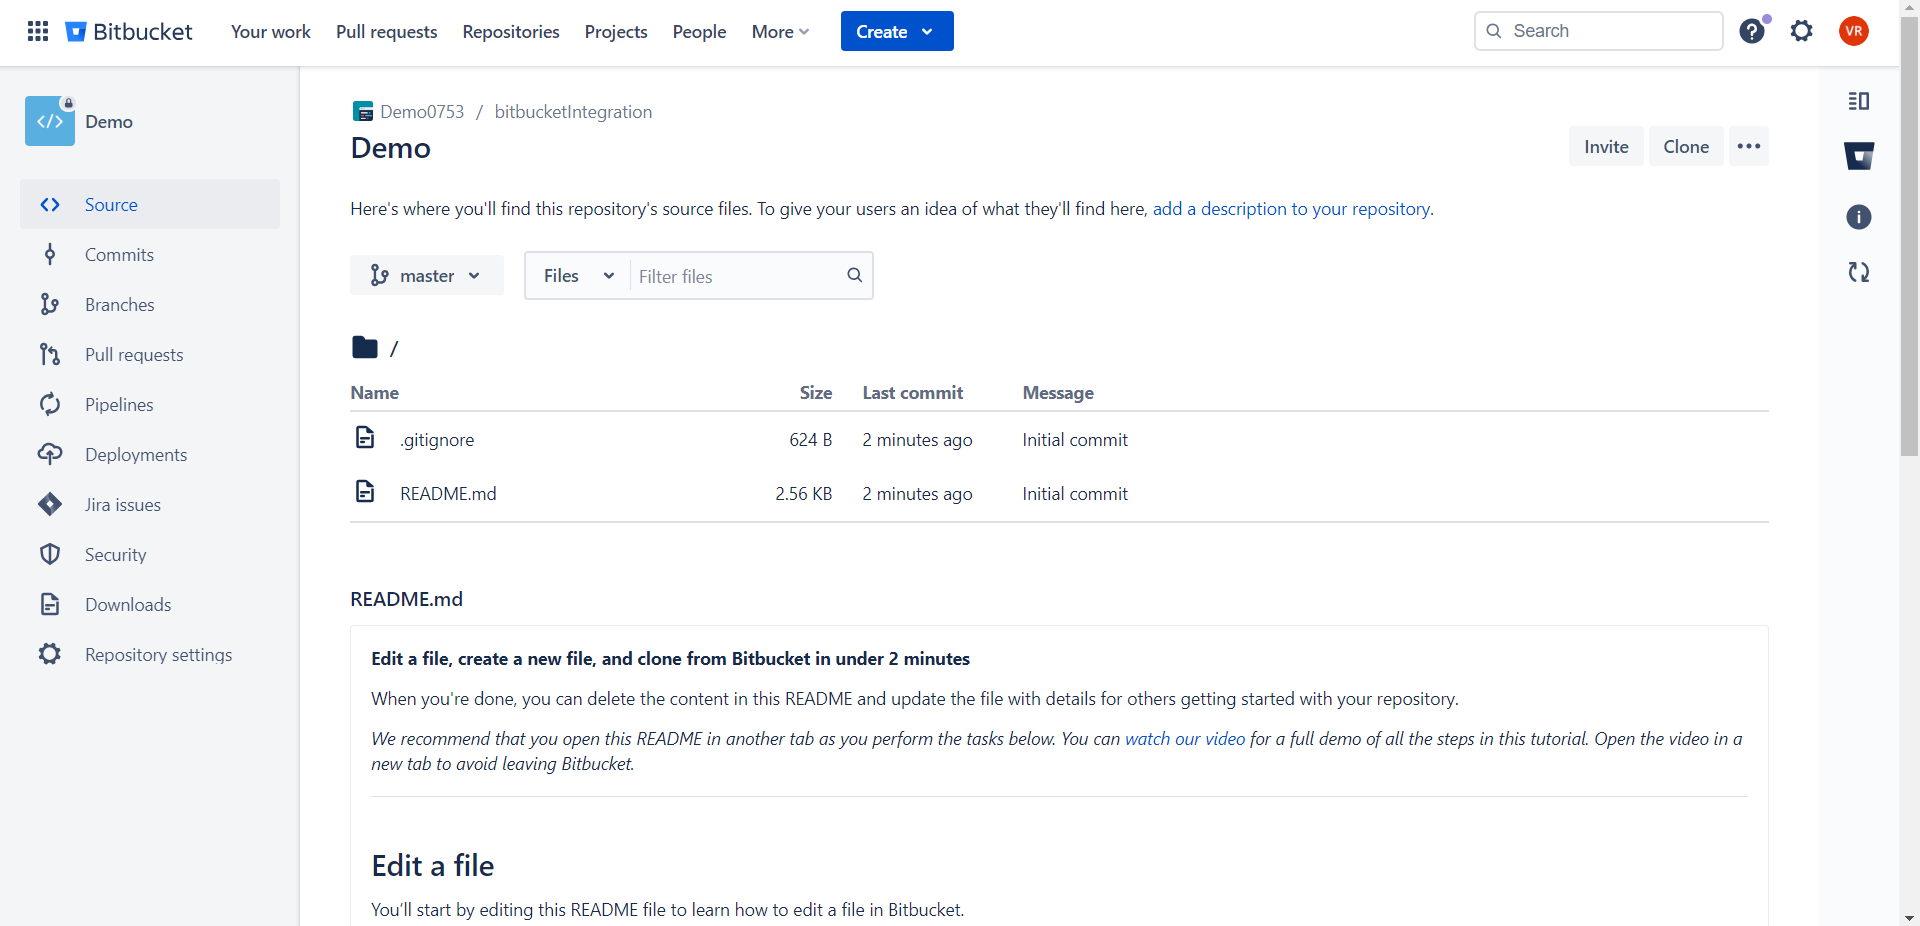Click the Pipelines icon in sidebar
Image resolution: width=1920 pixels, height=926 pixels.
(x=50, y=405)
